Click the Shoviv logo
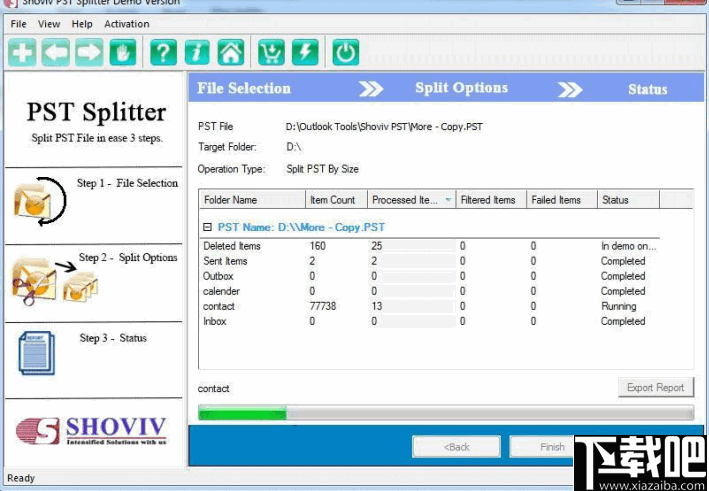 coord(92,430)
